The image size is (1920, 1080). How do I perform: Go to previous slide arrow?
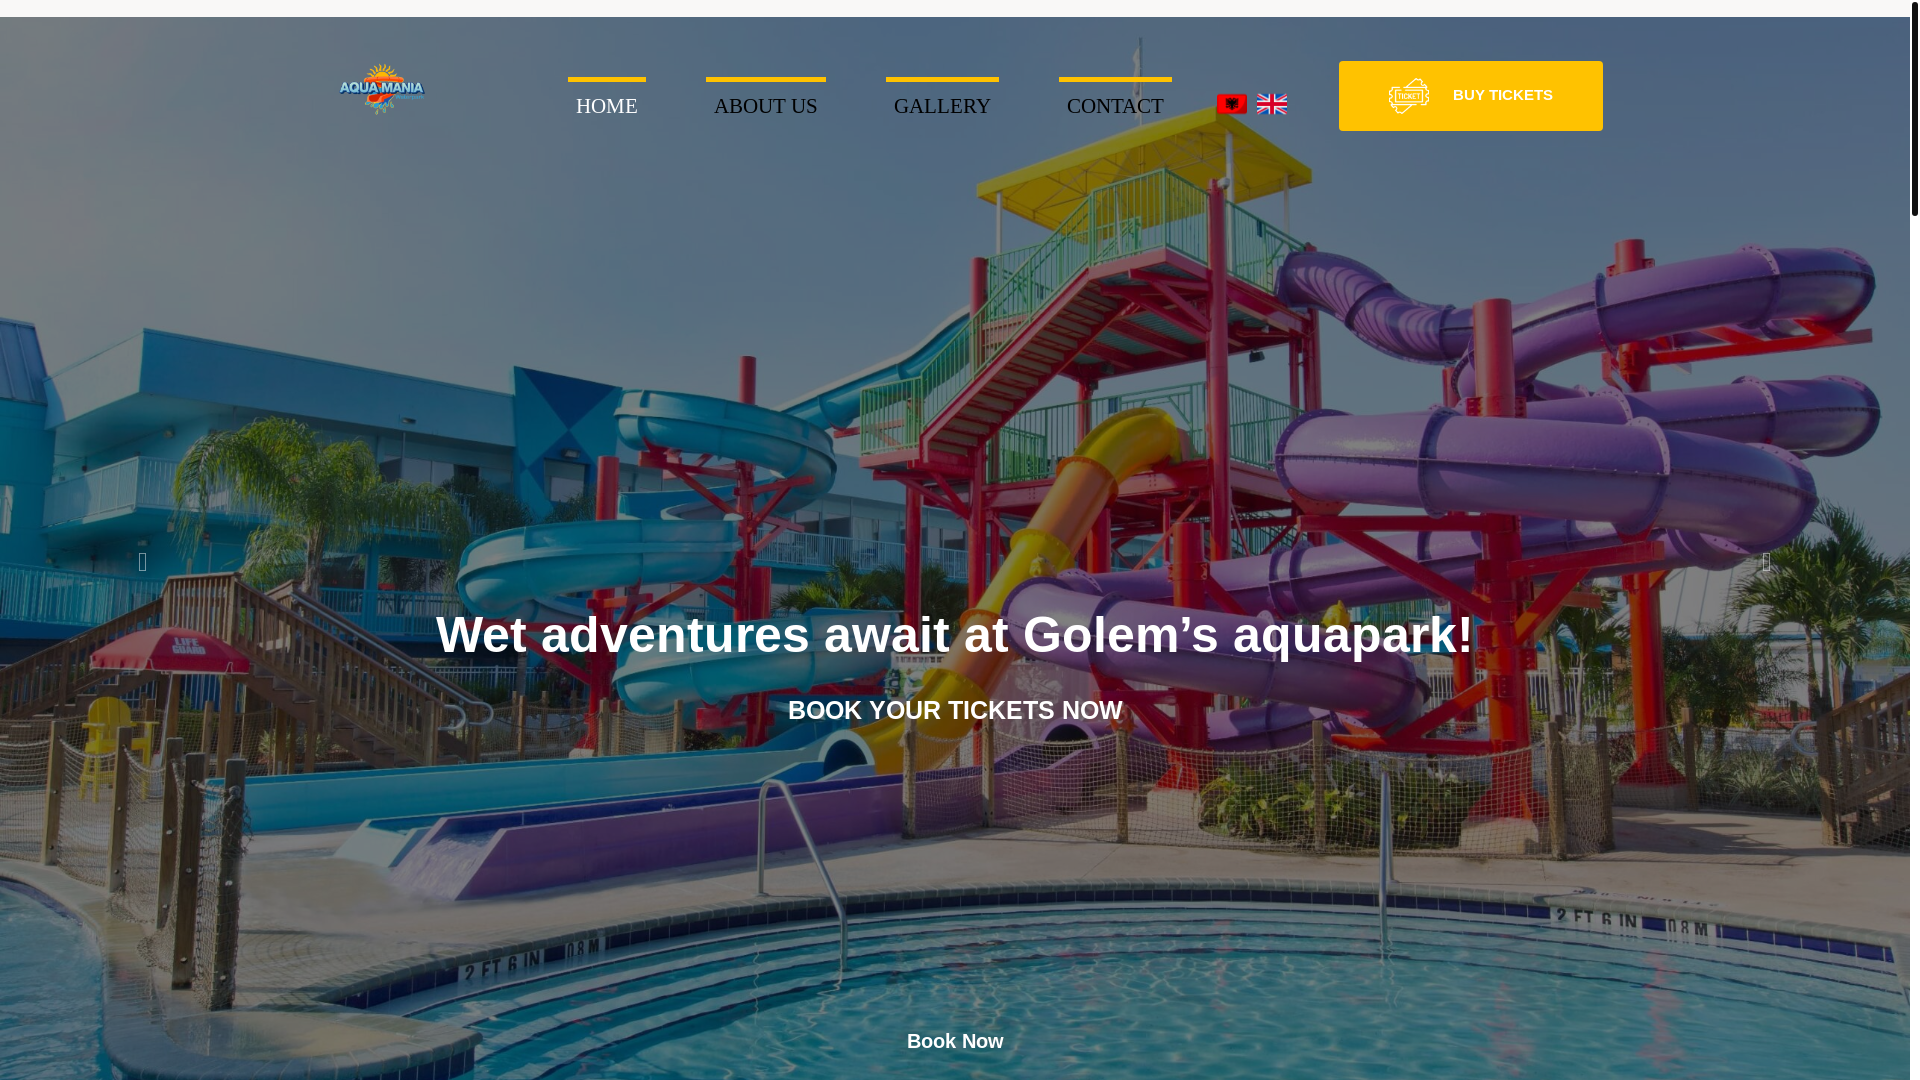click(x=143, y=562)
